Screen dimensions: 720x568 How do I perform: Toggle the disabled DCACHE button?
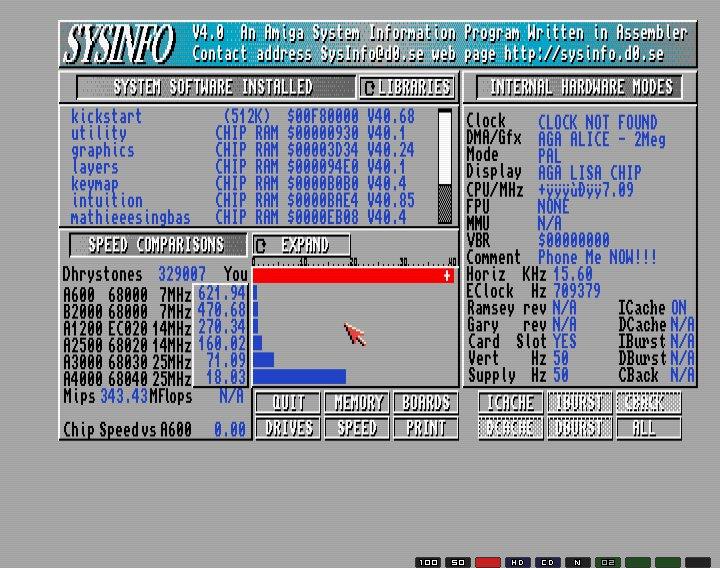[x=510, y=428]
